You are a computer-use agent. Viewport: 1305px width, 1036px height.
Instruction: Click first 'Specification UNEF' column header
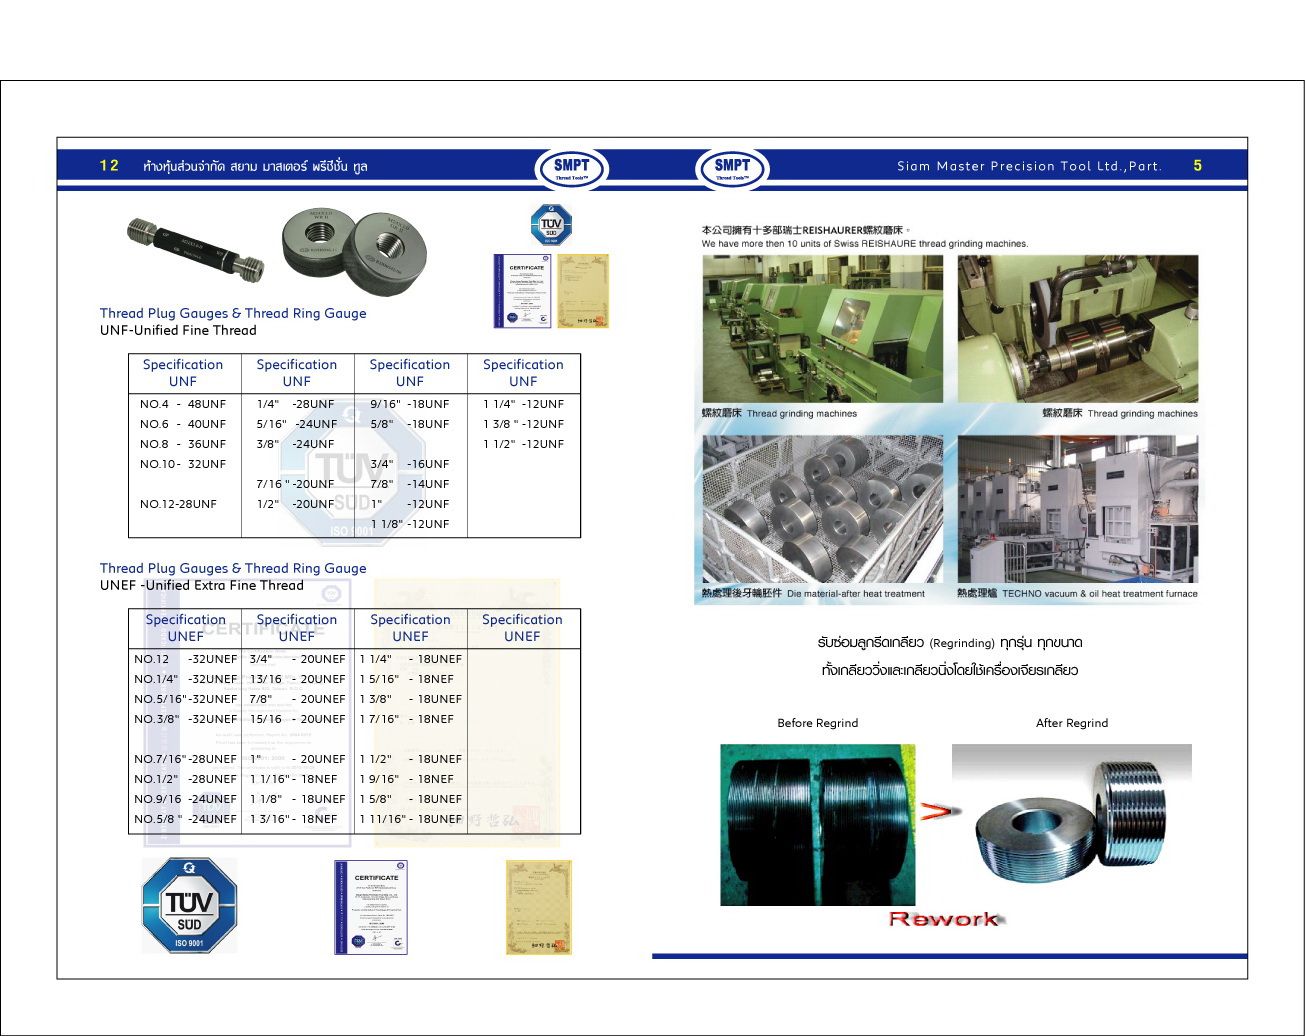tap(186, 628)
